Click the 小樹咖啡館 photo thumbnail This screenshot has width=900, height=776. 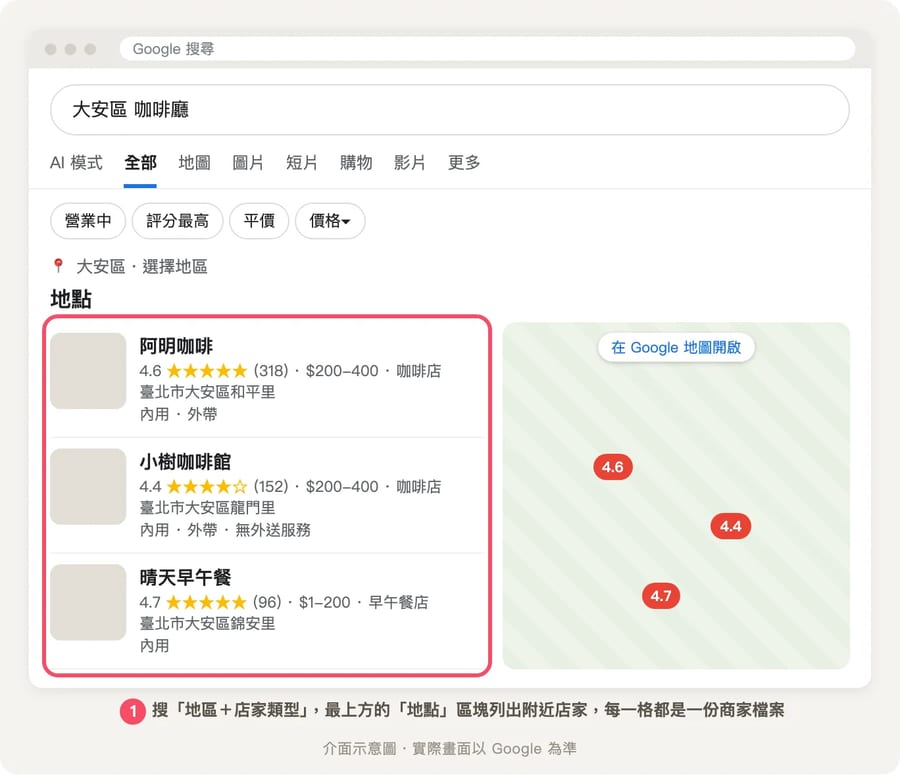click(88, 486)
